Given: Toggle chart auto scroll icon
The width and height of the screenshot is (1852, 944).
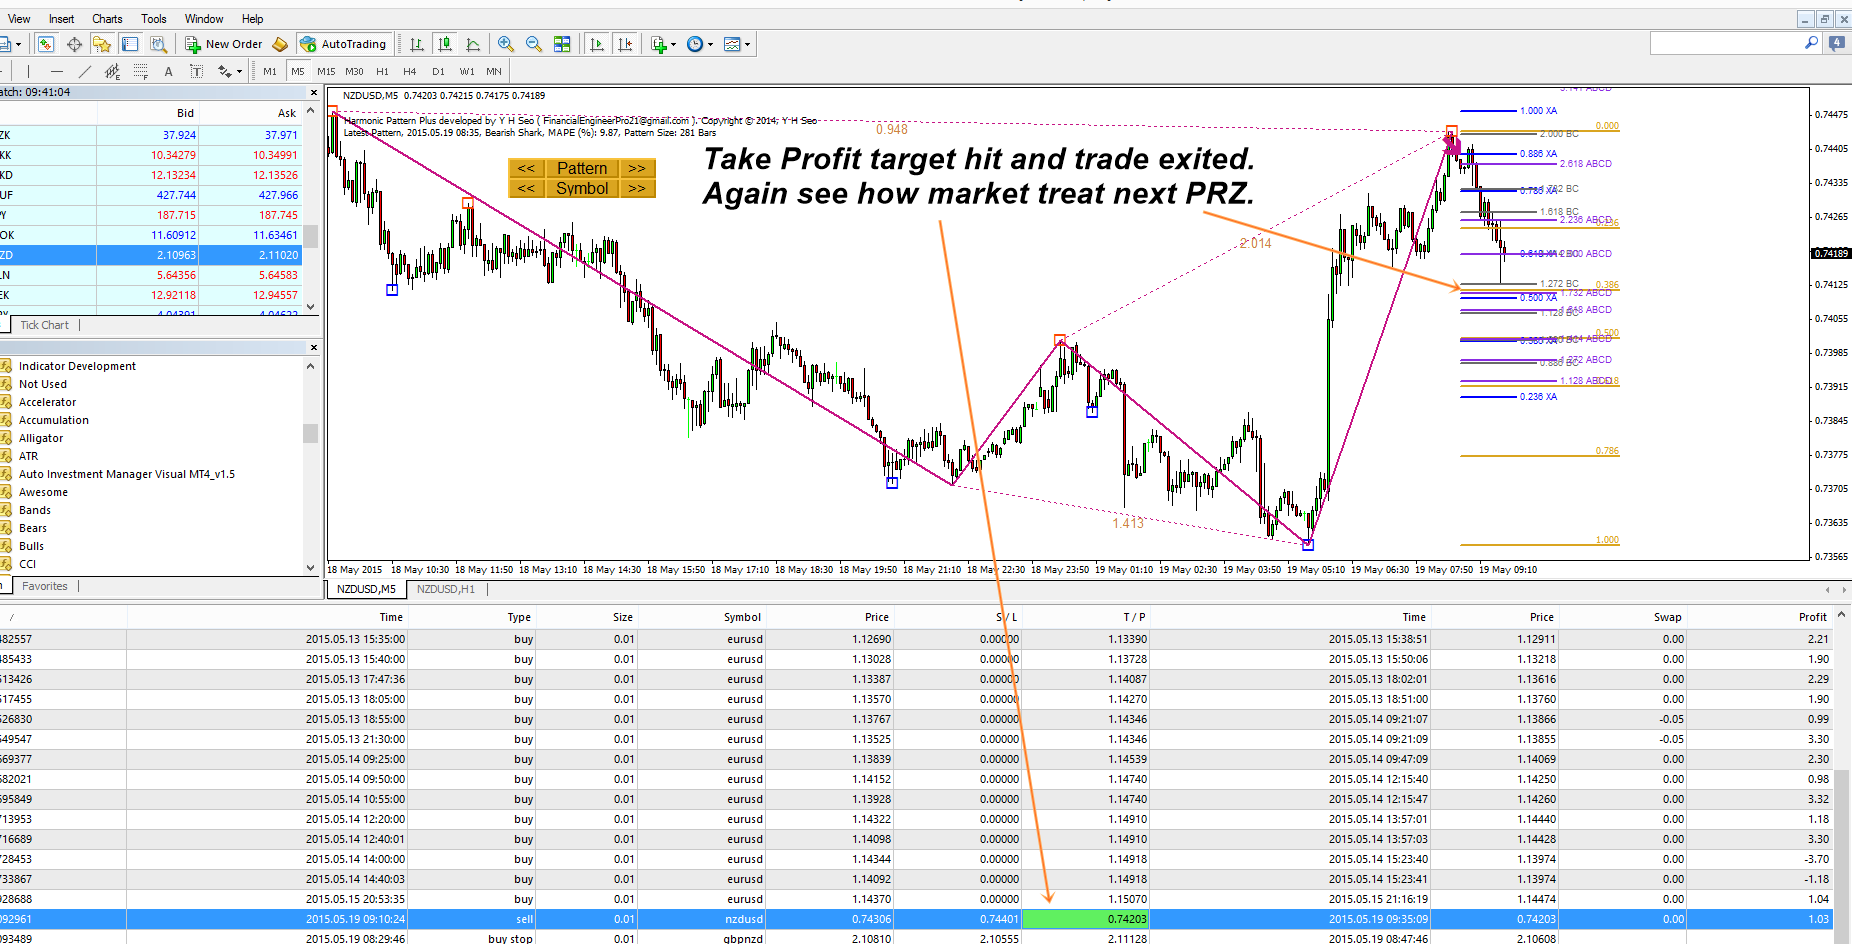Looking at the screenshot, I should (597, 44).
